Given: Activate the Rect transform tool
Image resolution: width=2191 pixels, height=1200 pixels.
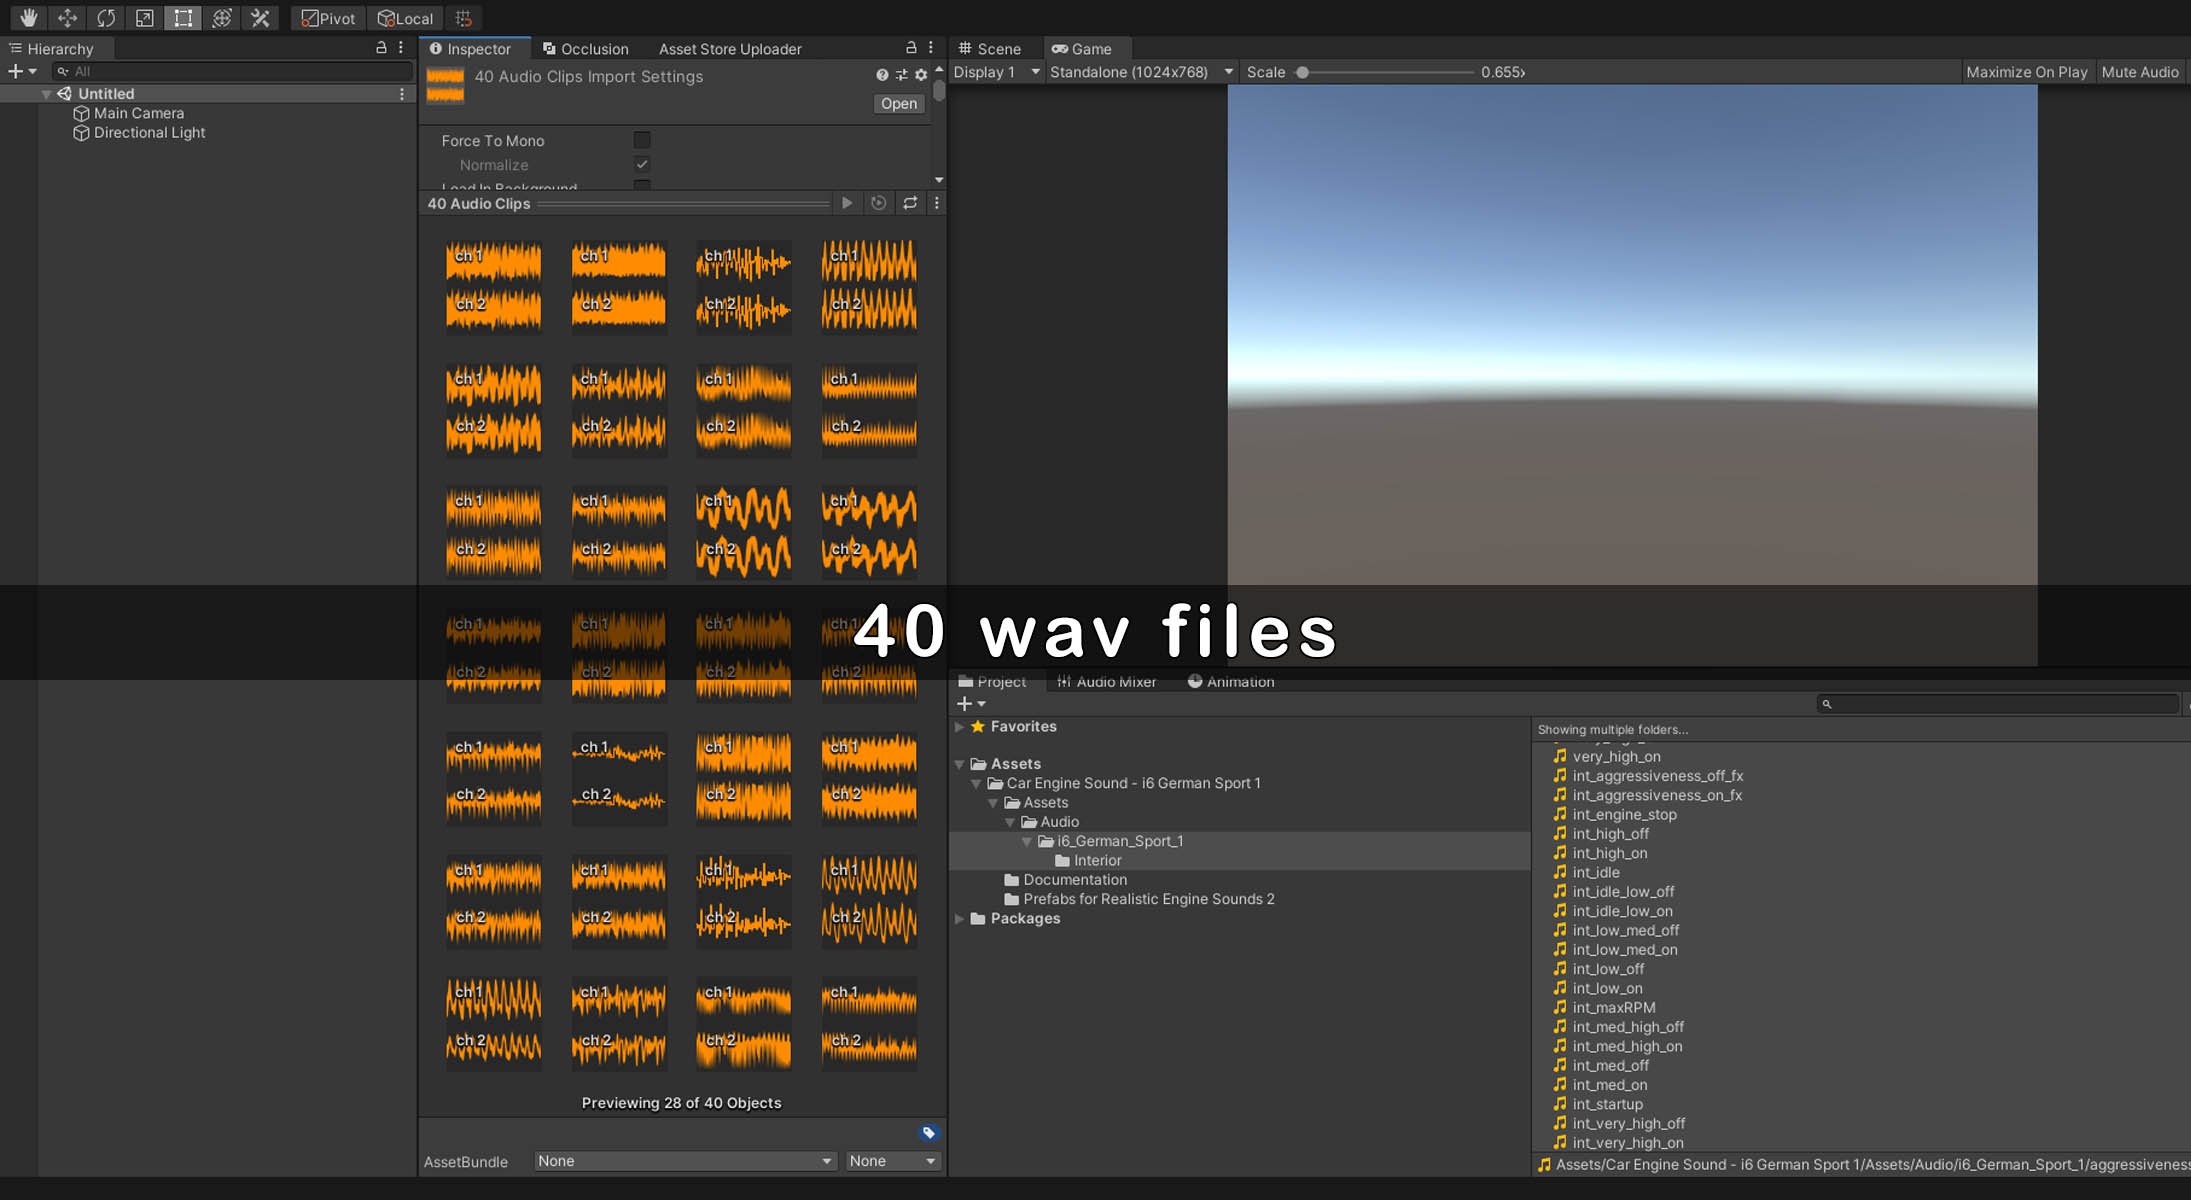Looking at the screenshot, I should pos(183,18).
